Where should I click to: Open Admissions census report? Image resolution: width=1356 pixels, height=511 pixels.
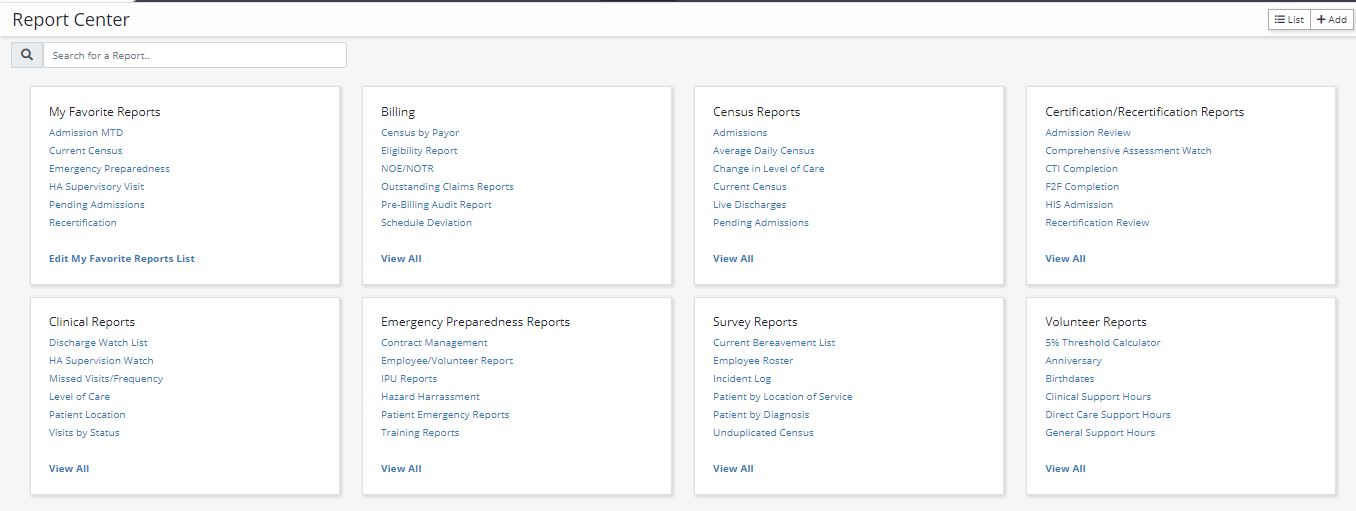(740, 133)
